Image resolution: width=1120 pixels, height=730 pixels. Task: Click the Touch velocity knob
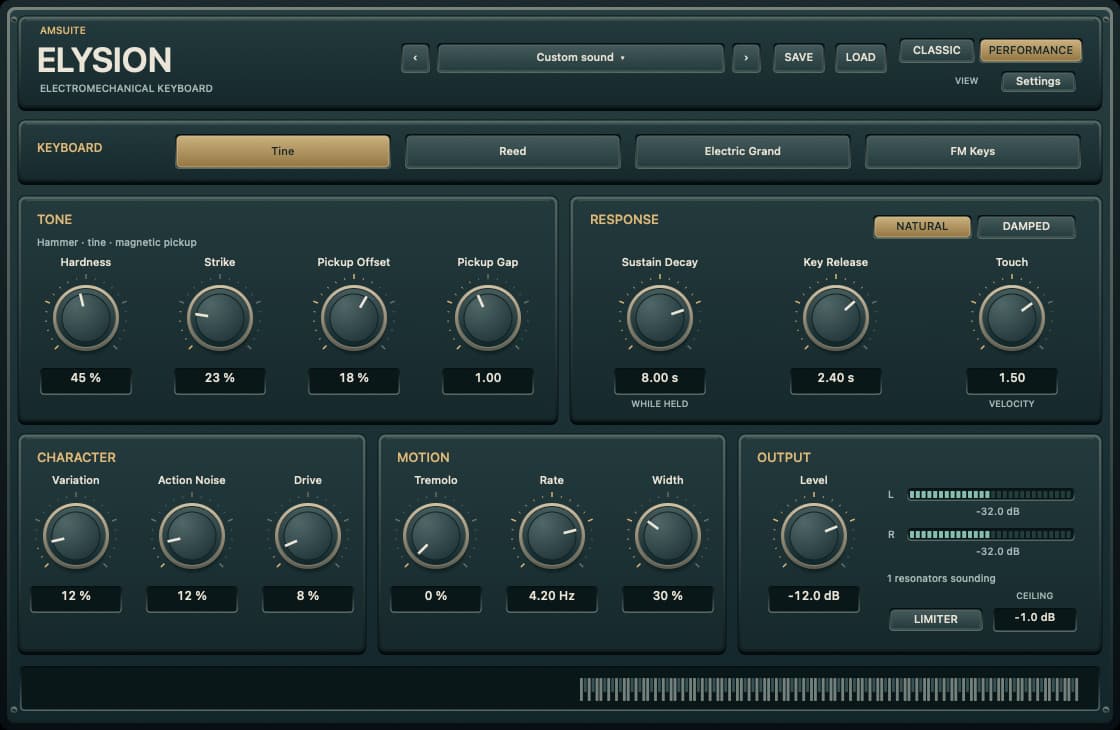1011,318
